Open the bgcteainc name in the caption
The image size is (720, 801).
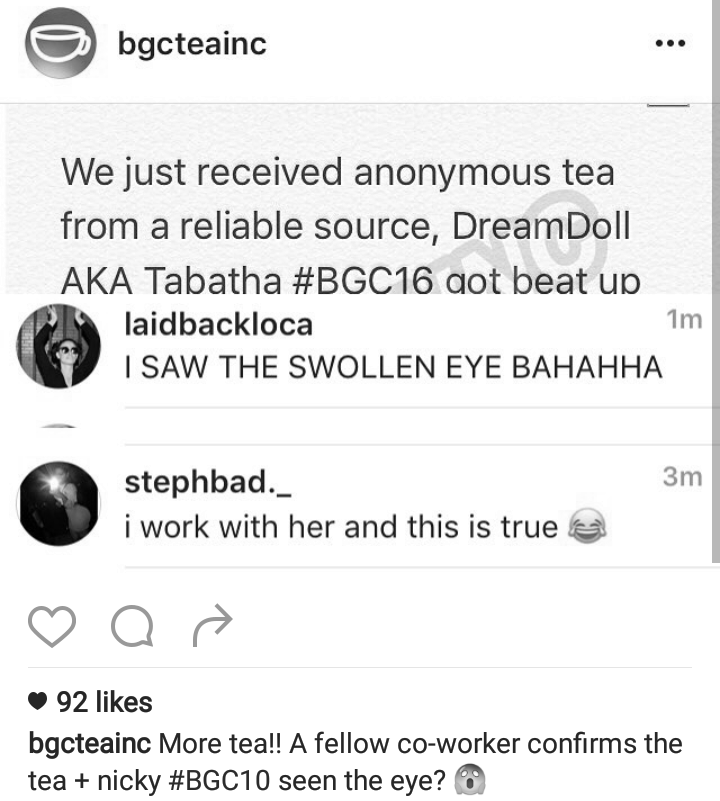89,744
